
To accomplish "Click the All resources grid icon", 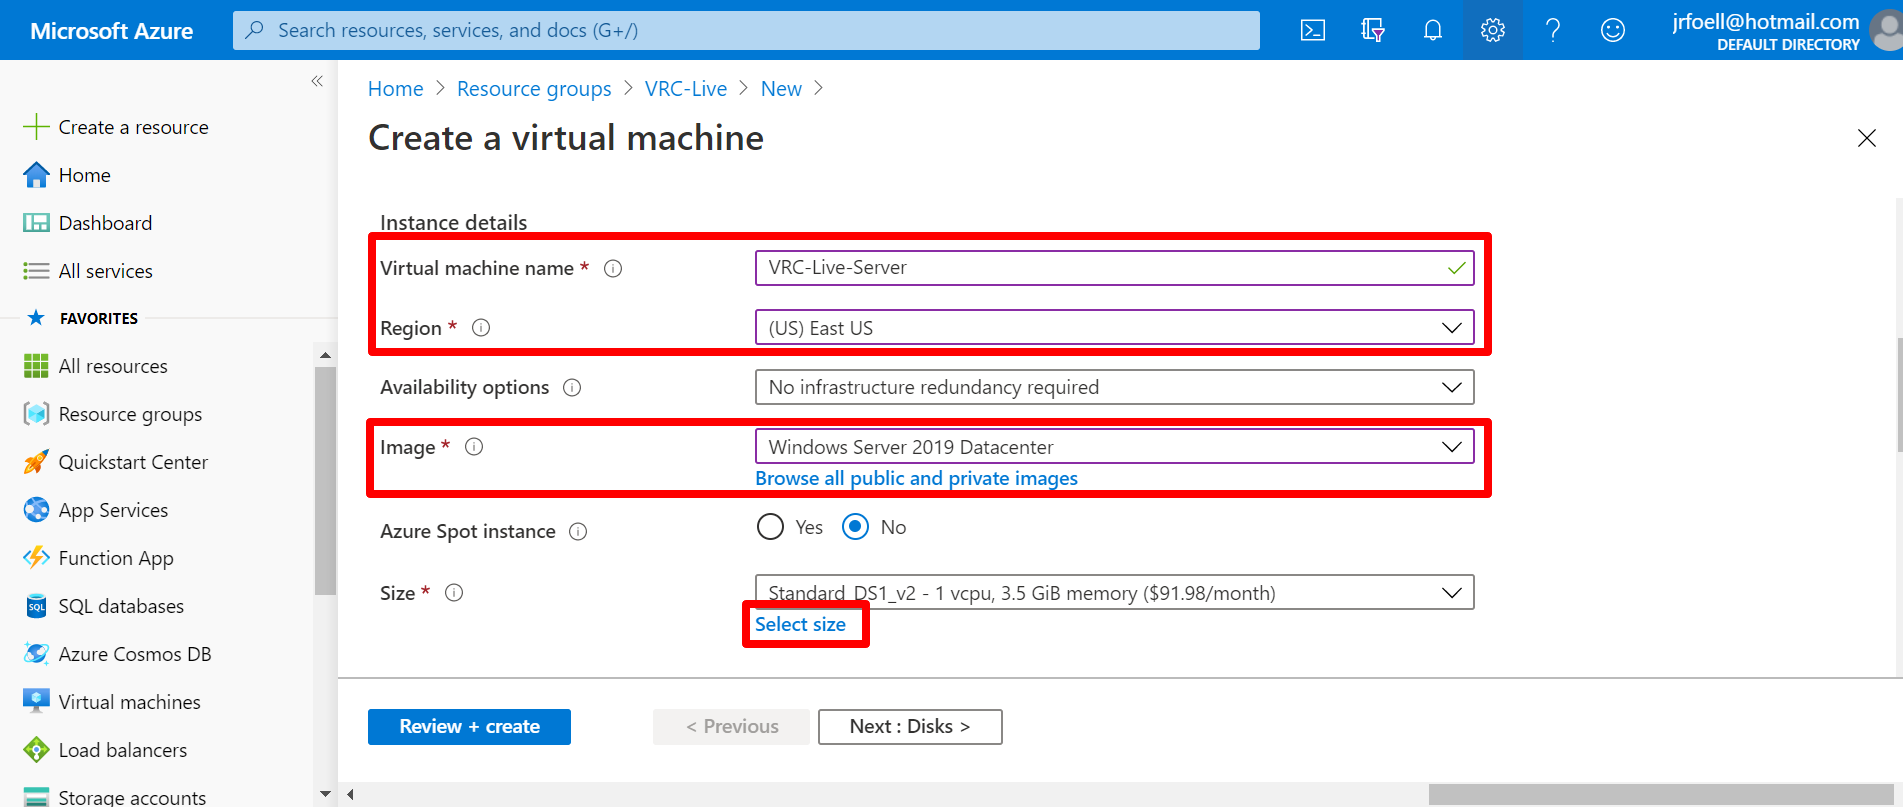I will 36,366.
